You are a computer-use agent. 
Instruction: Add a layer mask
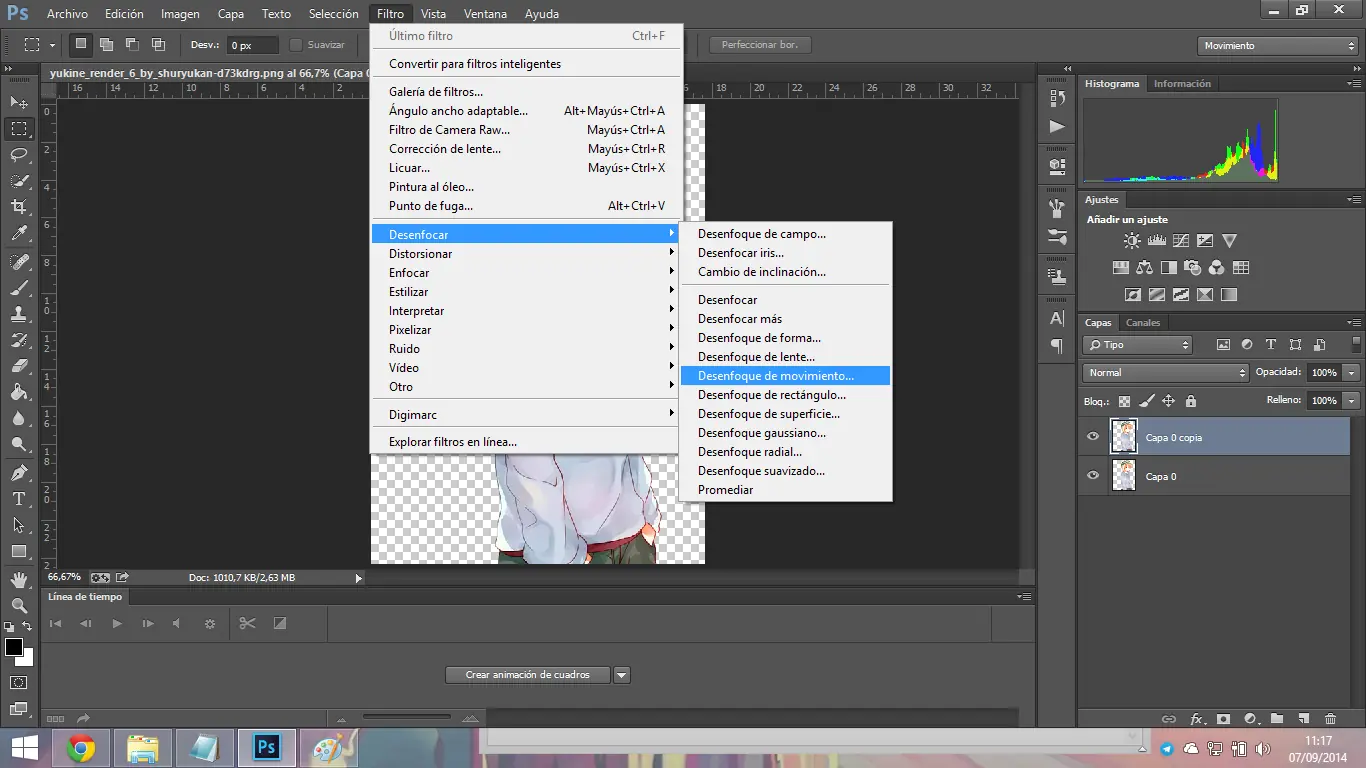(1223, 719)
